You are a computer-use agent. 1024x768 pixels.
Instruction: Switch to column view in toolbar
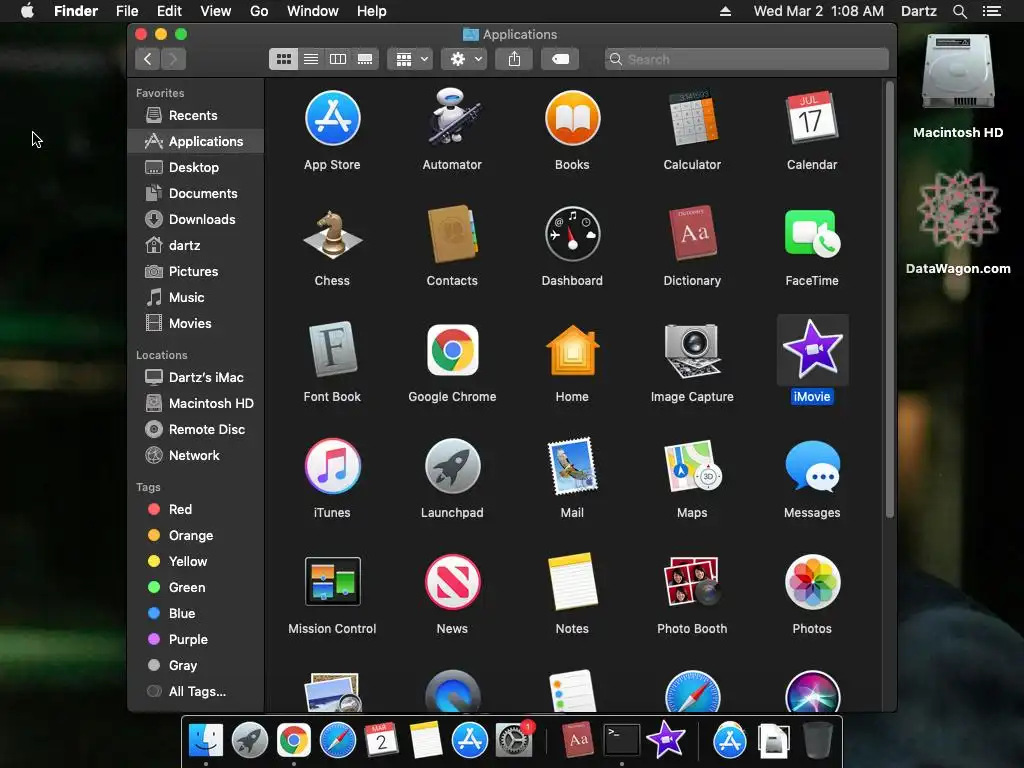pos(338,59)
